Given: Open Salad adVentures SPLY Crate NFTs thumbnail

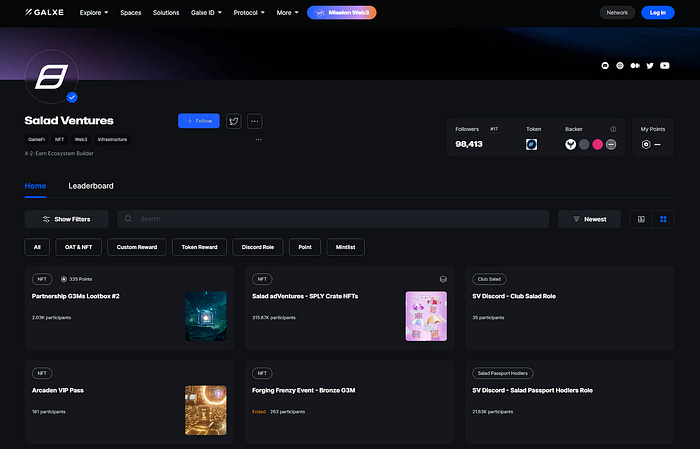Looking at the screenshot, I should tap(426, 316).
